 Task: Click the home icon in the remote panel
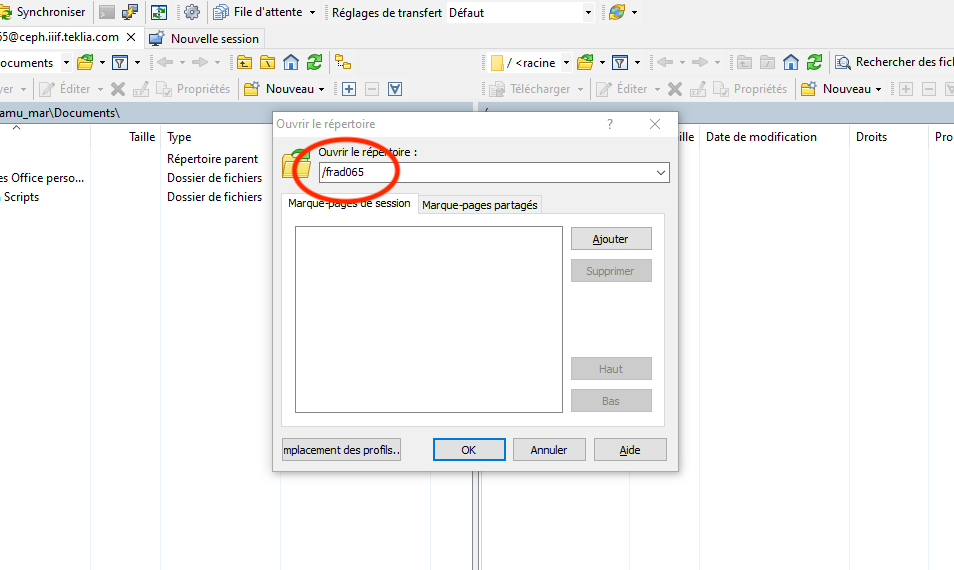coord(791,62)
